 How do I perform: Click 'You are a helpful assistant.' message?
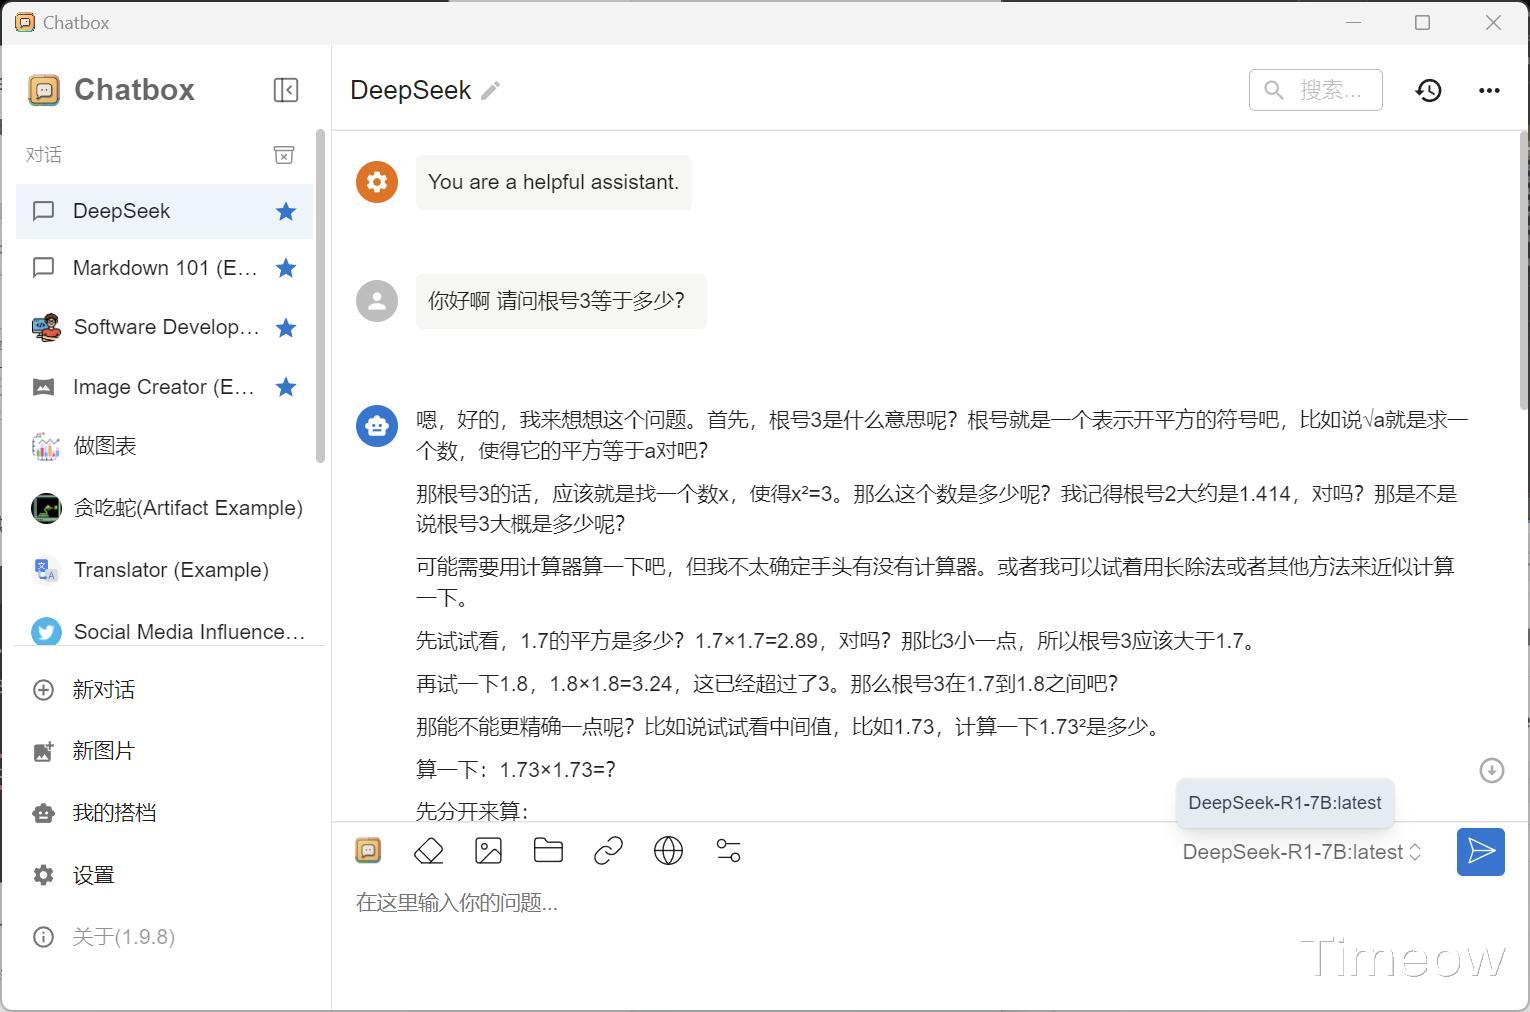click(554, 182)
